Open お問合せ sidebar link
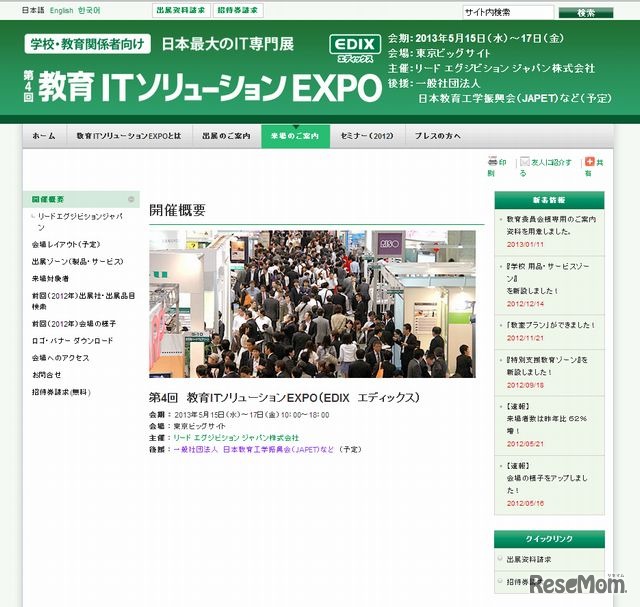 point(47,375)
